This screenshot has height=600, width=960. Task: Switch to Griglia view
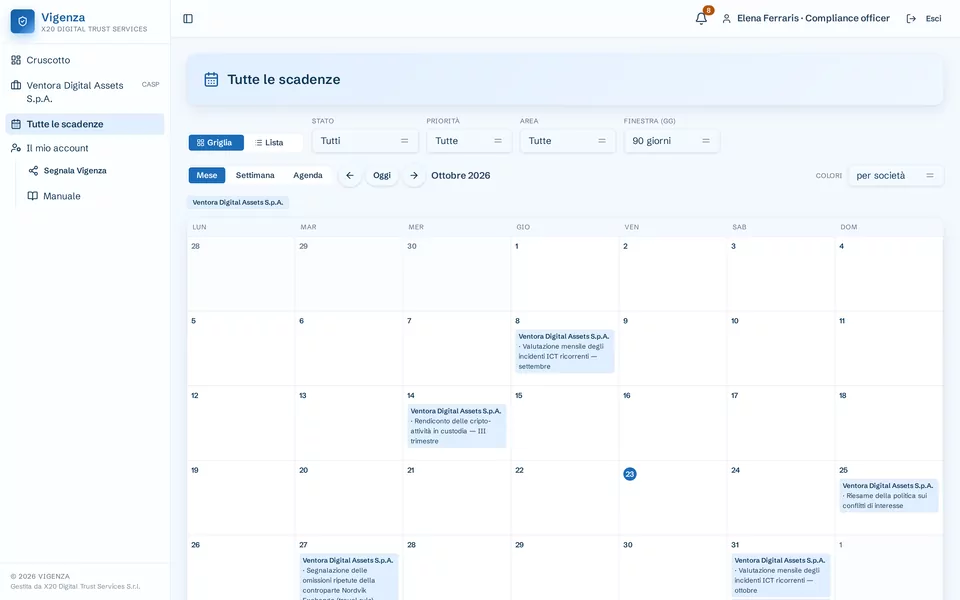[216, 143]
